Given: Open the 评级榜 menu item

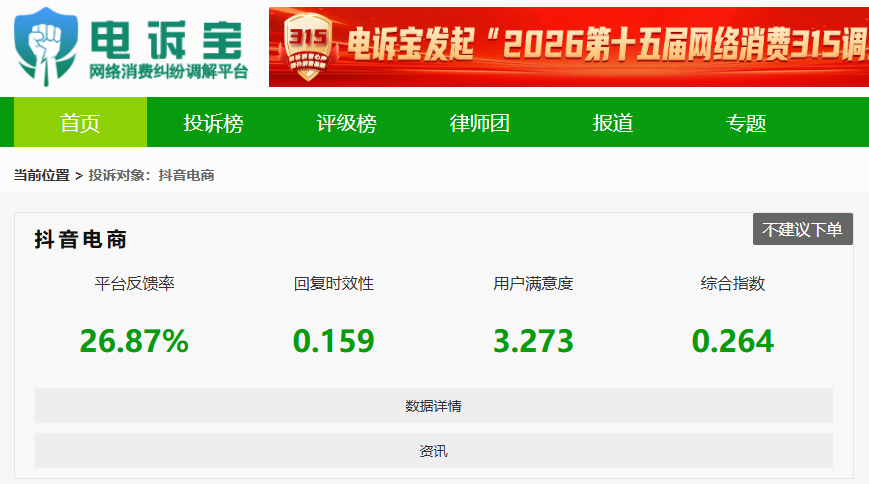Looking at the screenshot, I should pyautogui.click(x=346, y=123).
